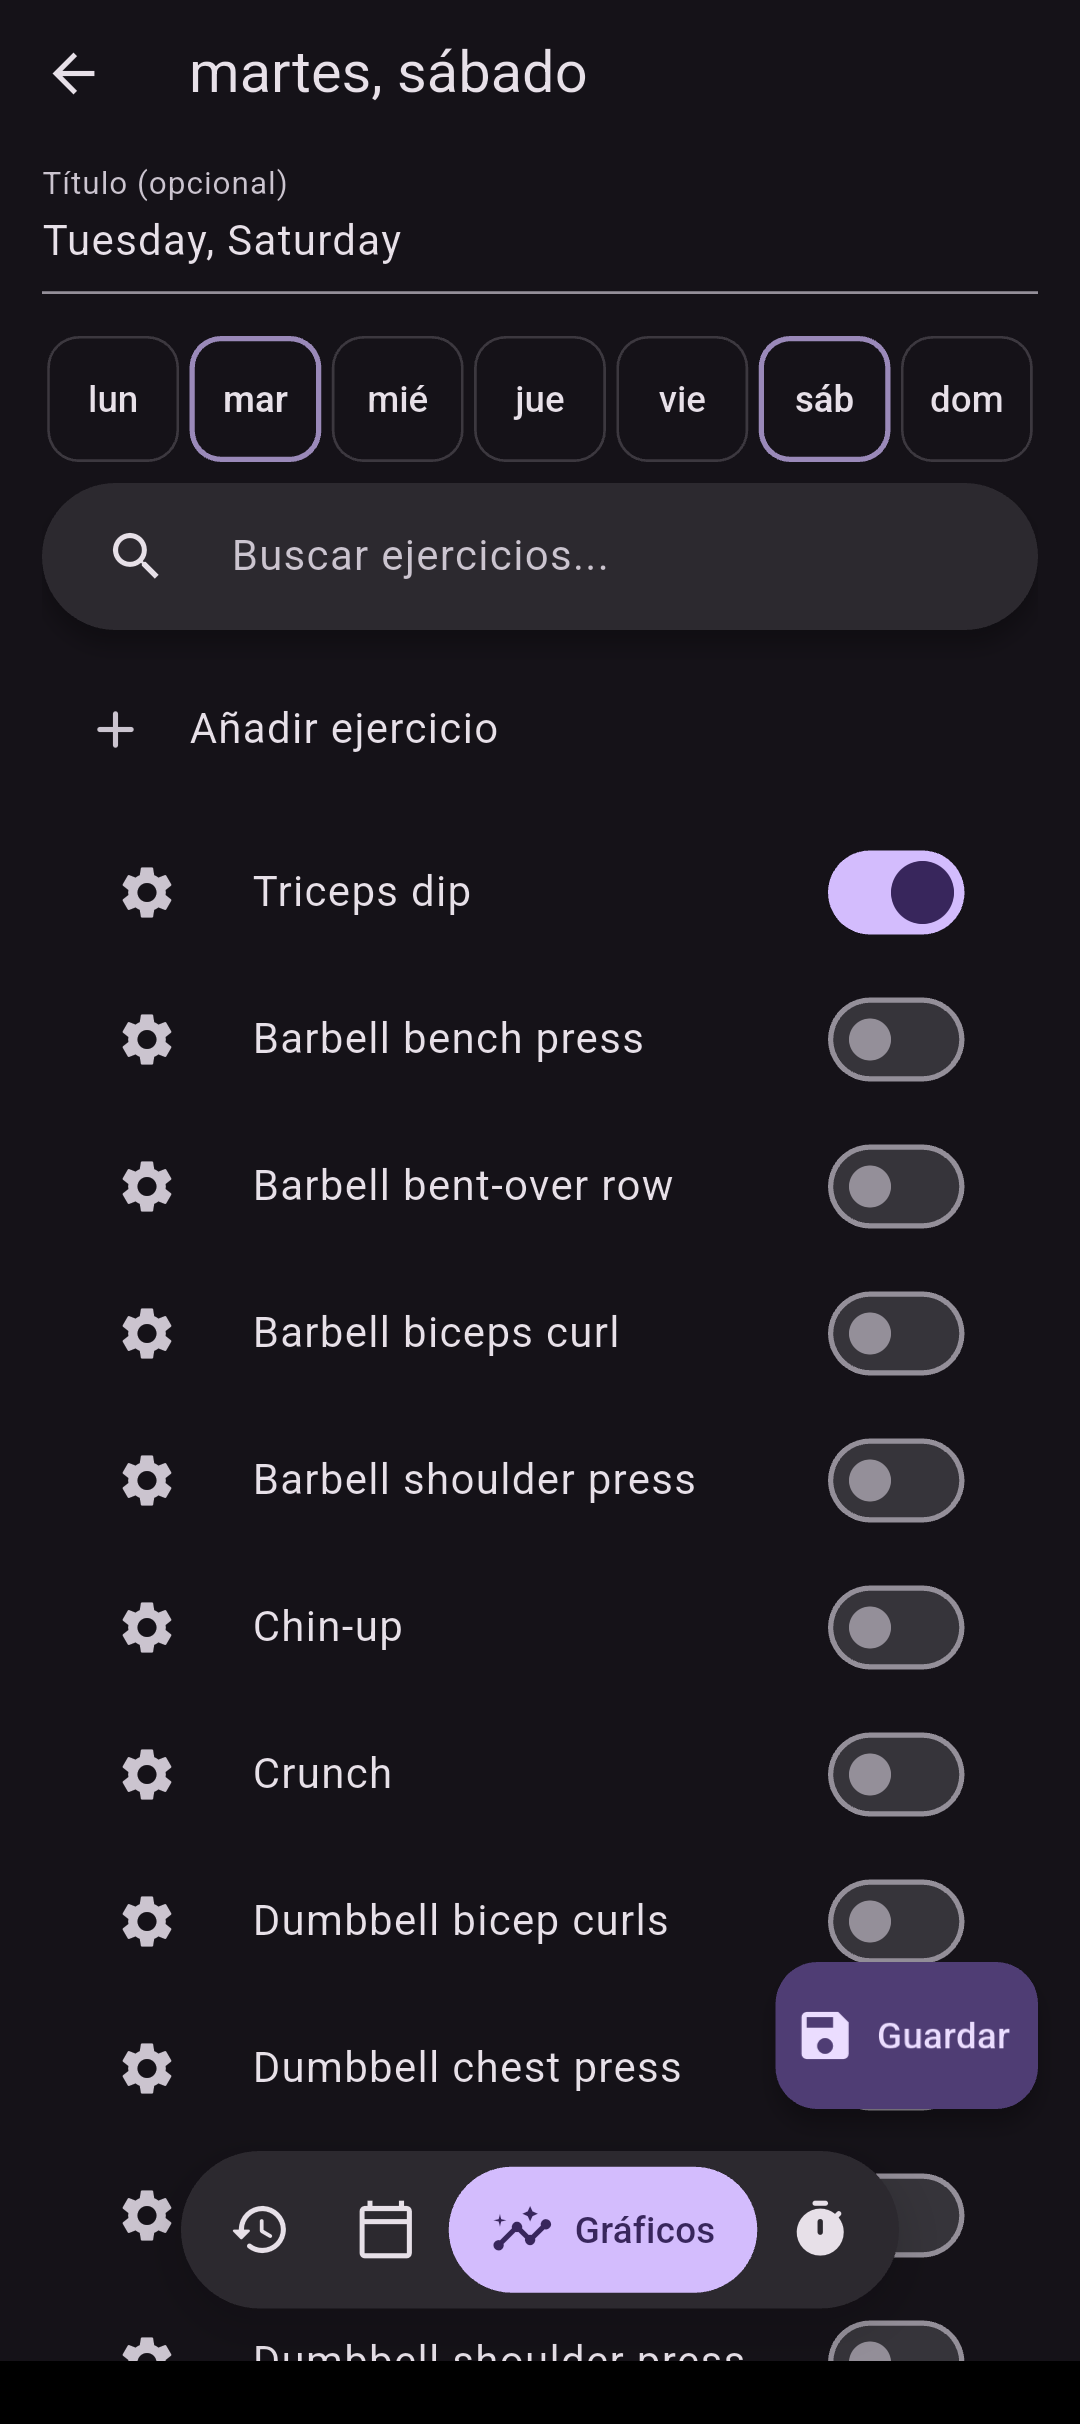Open settings gear for Crunch

point(147,1774)
